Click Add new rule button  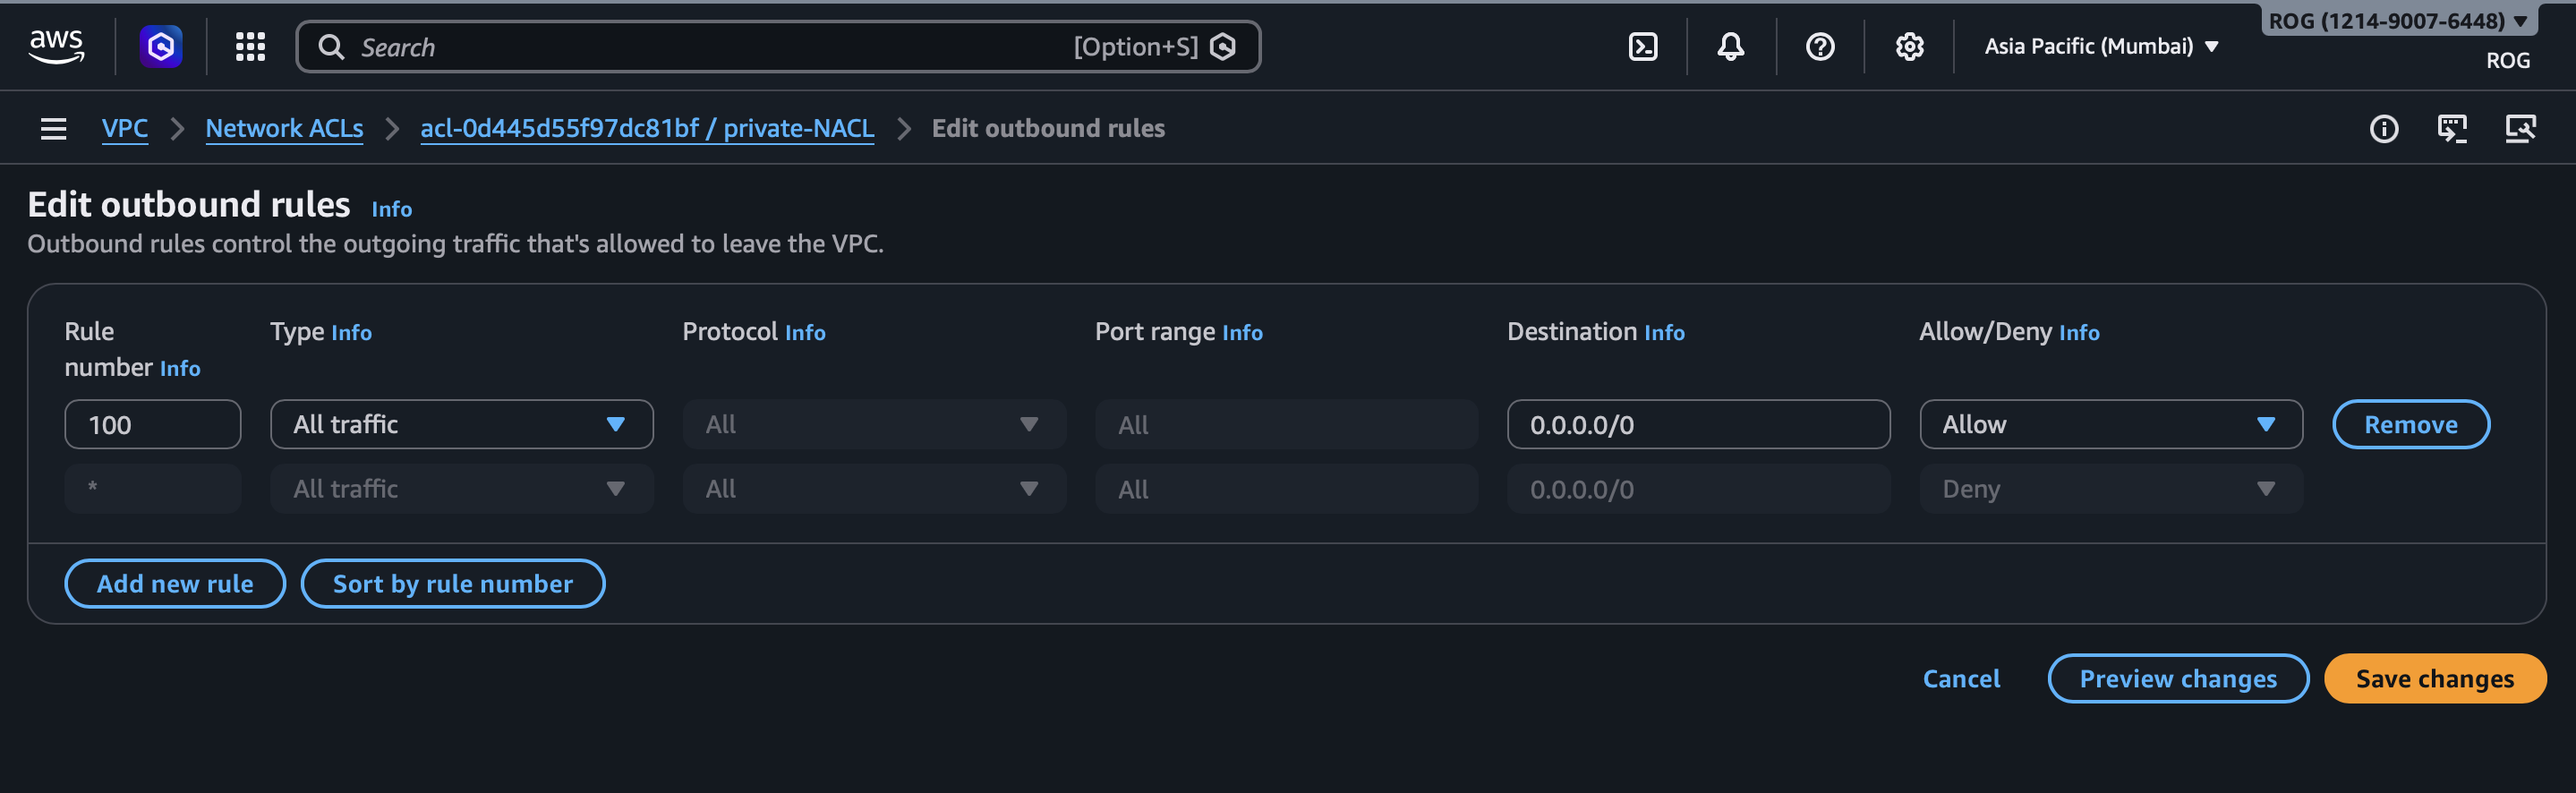(x=175, y=583)
